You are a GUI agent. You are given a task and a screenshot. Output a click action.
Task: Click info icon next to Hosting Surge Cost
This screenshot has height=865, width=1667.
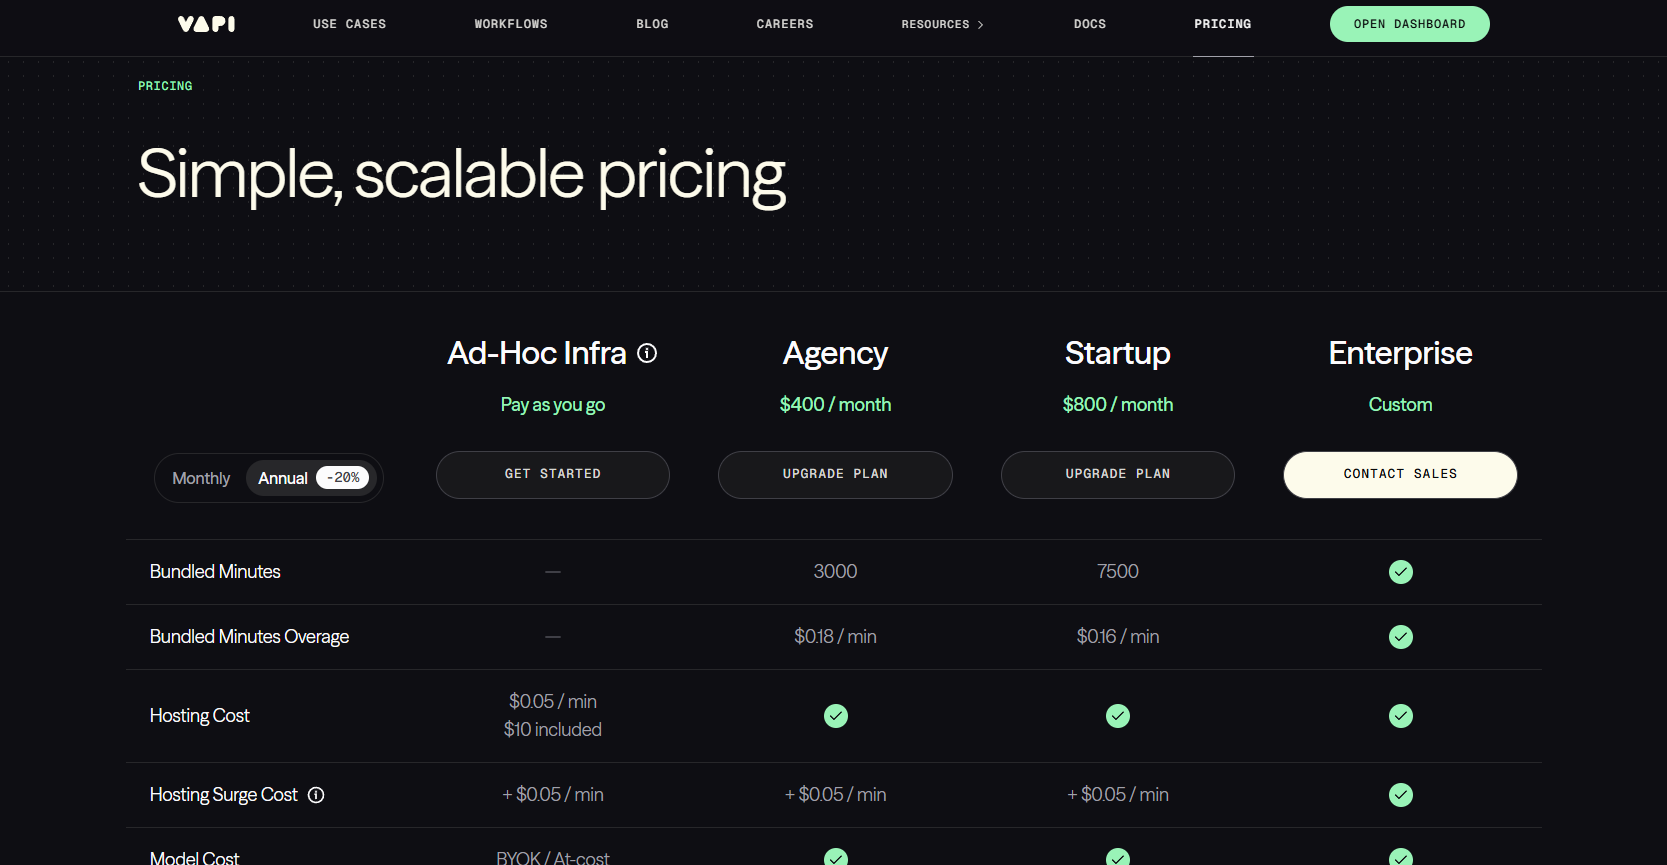[x=316, y=795]
